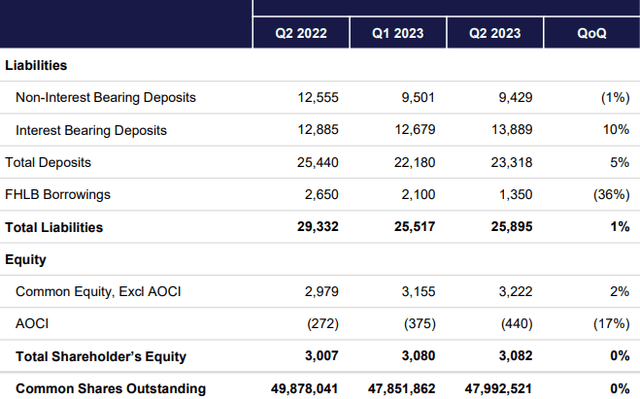Viewport: 640px width, 399px height.
Task: Select the Interest Bearing Deposits row label
Action: click(x=91, y=130)
